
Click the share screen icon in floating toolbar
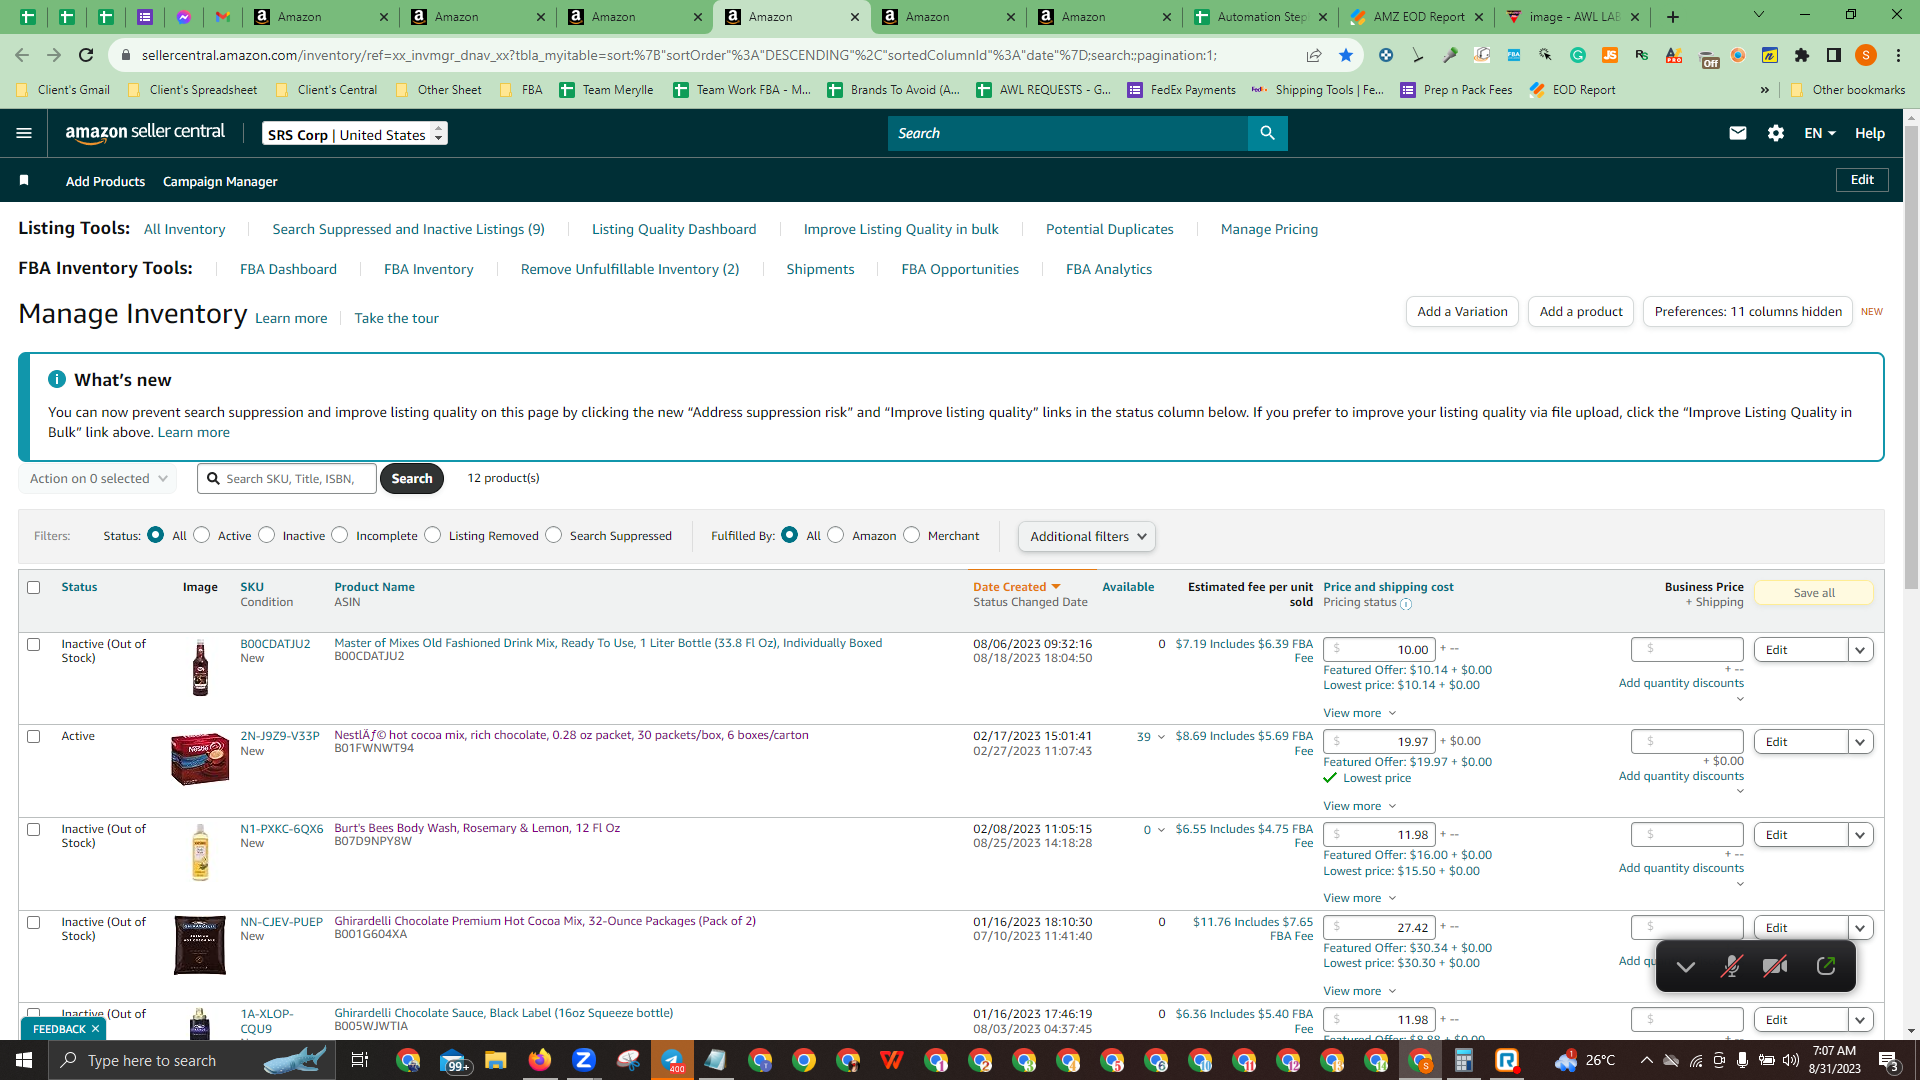tap(1826, 966)
